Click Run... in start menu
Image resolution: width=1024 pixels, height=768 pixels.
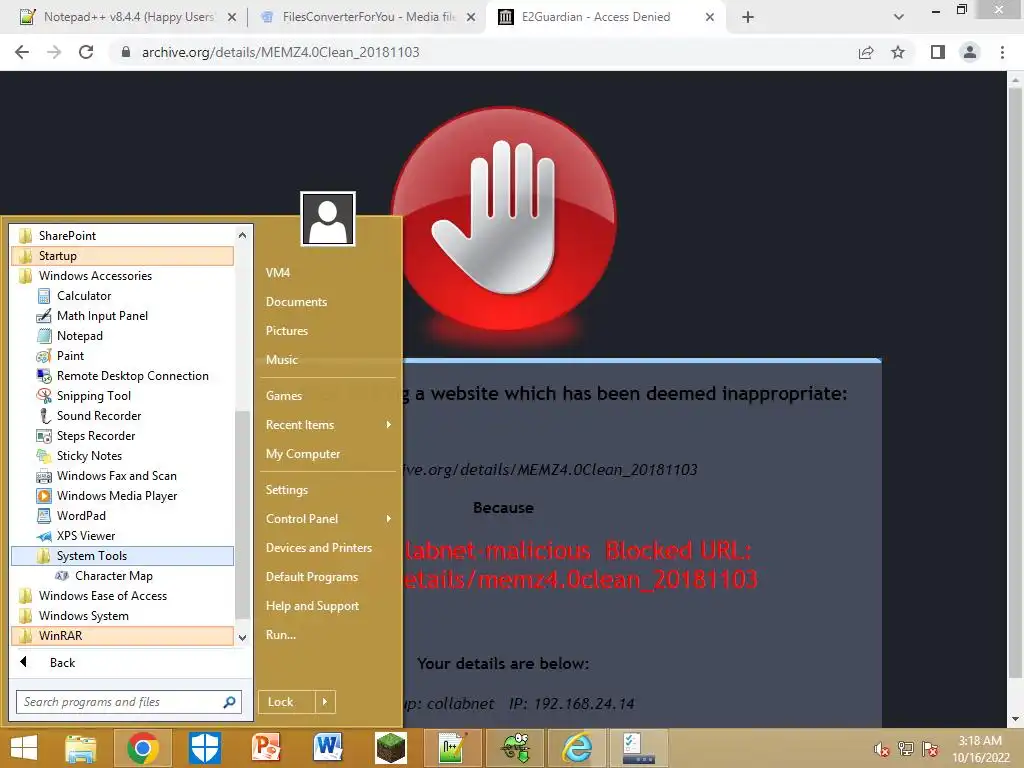(x=280, y=635)
